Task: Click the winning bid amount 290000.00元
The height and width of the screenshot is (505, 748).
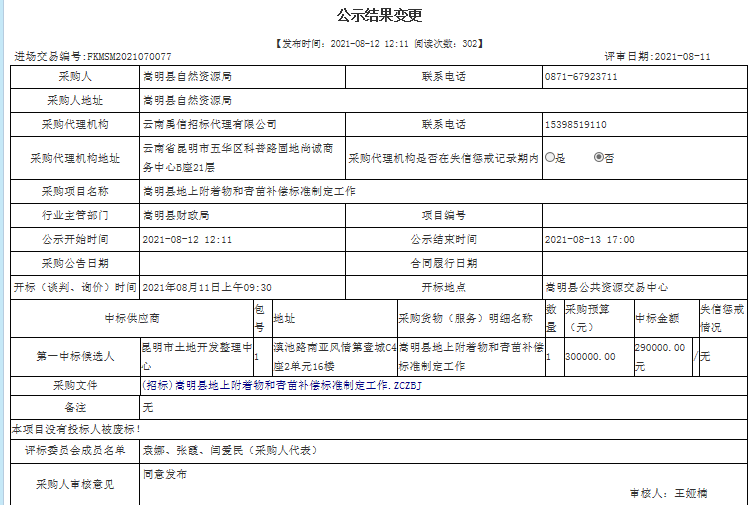Action: pos(660,357)
